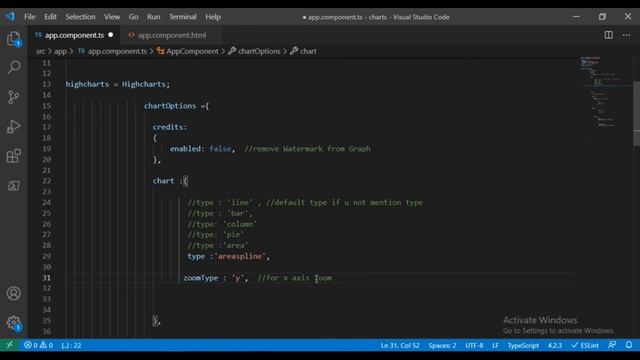Open the Selection menu
Image resolution: width=640 pixels, height=360 pixels.
pos(80,17)
